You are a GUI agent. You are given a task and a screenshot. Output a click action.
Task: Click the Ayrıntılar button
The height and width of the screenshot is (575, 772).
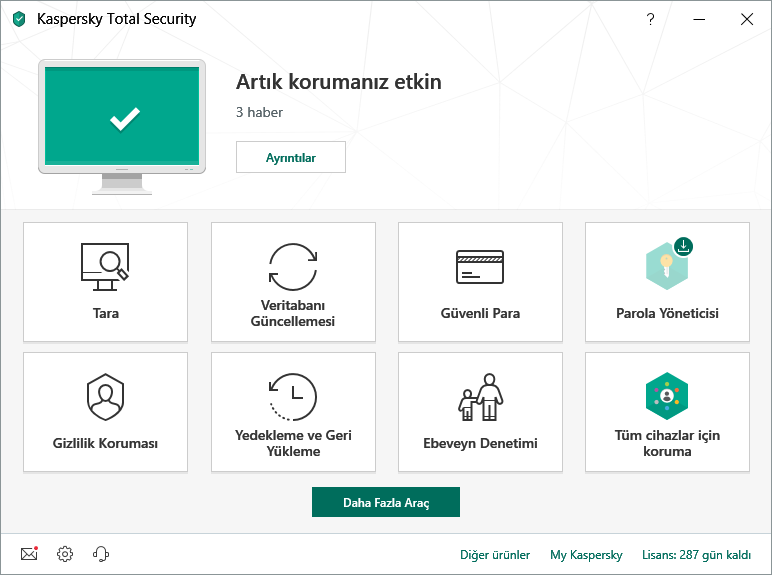coord(291,158)
